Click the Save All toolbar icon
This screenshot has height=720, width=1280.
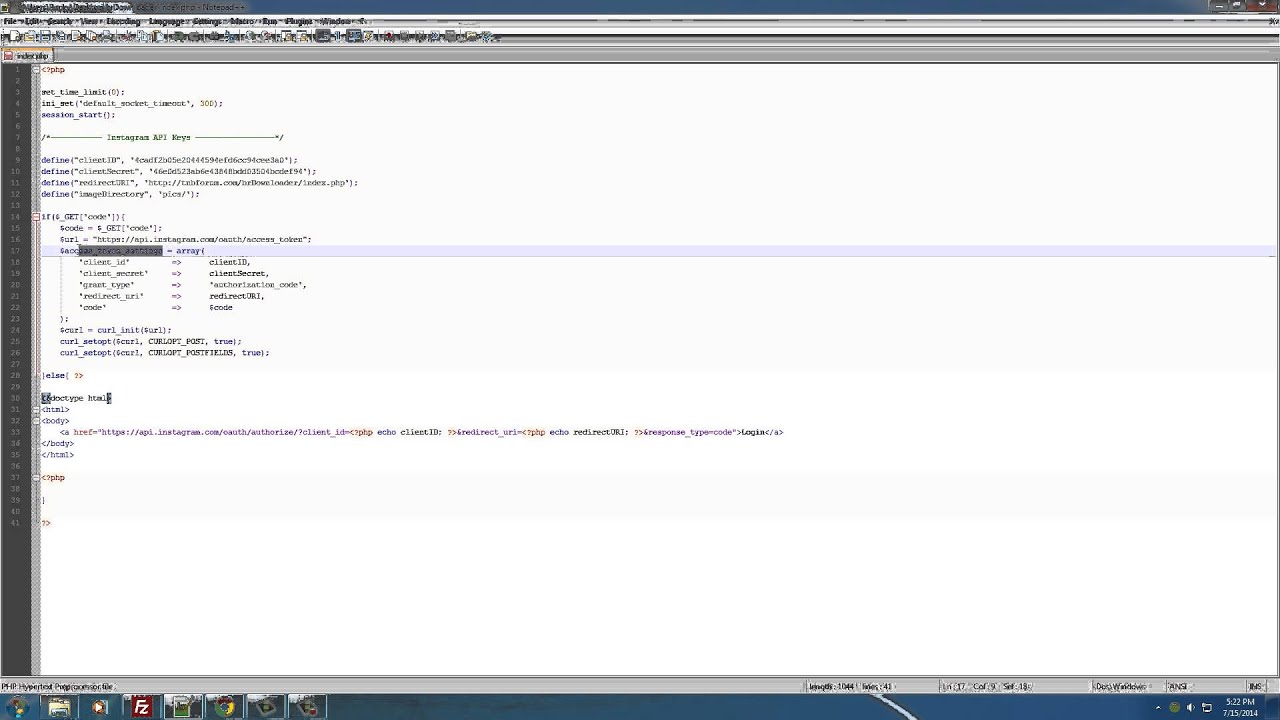[61, 36]
